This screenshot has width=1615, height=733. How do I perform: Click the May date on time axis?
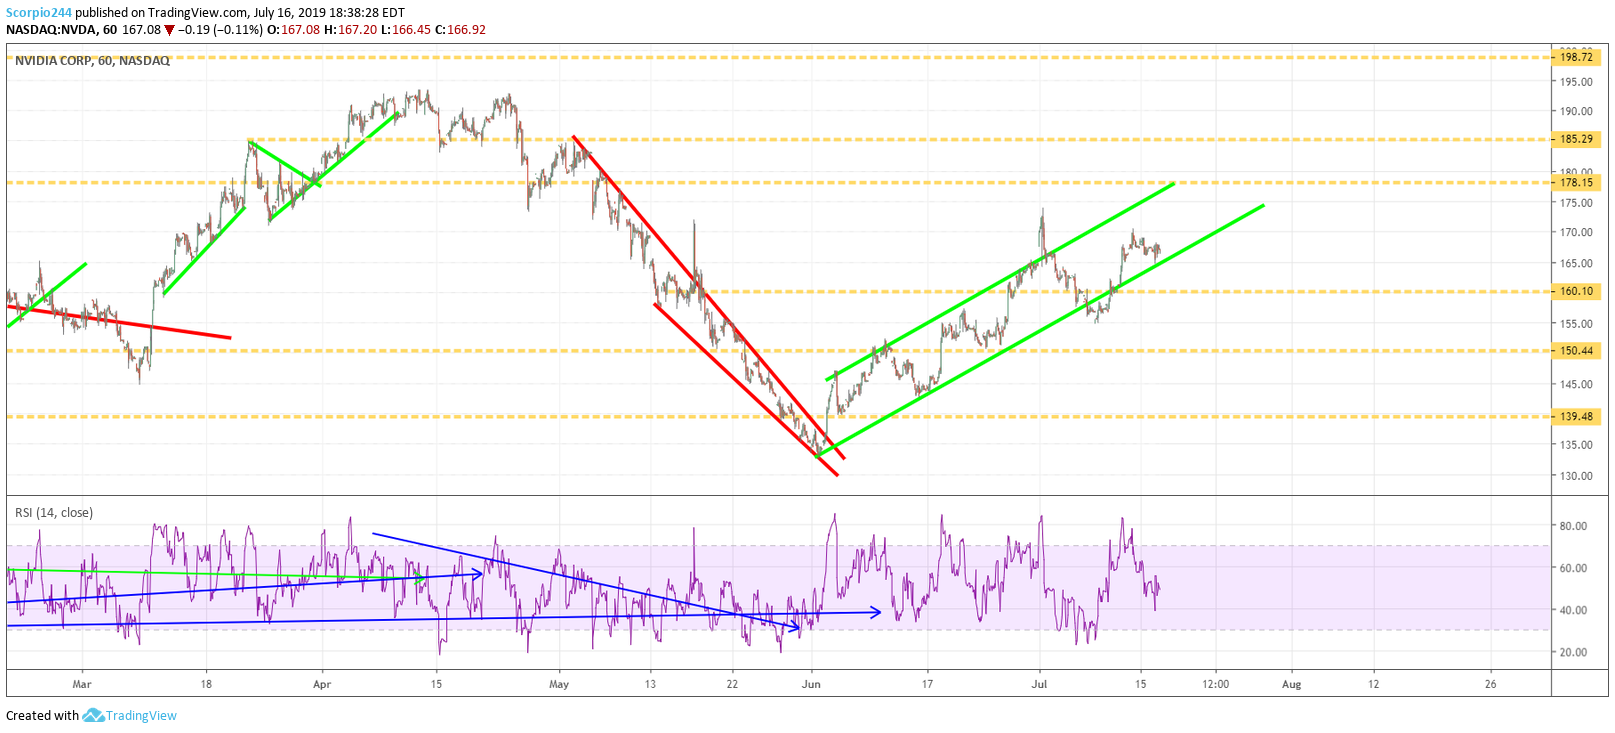[x=559, y=684]
